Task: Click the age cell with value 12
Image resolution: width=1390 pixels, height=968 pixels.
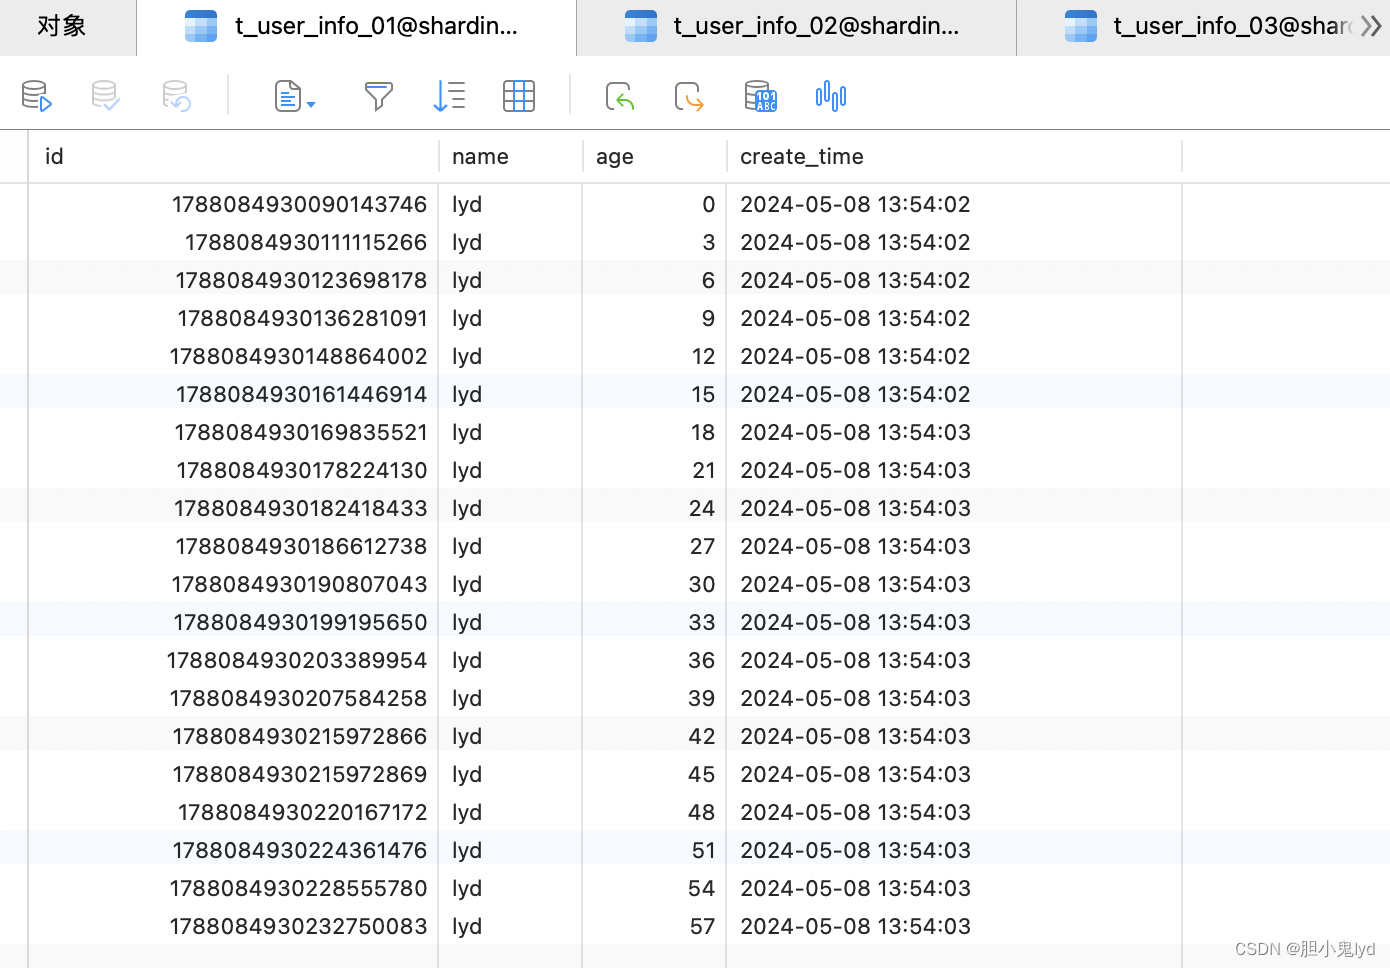Action: click(654, 356)
